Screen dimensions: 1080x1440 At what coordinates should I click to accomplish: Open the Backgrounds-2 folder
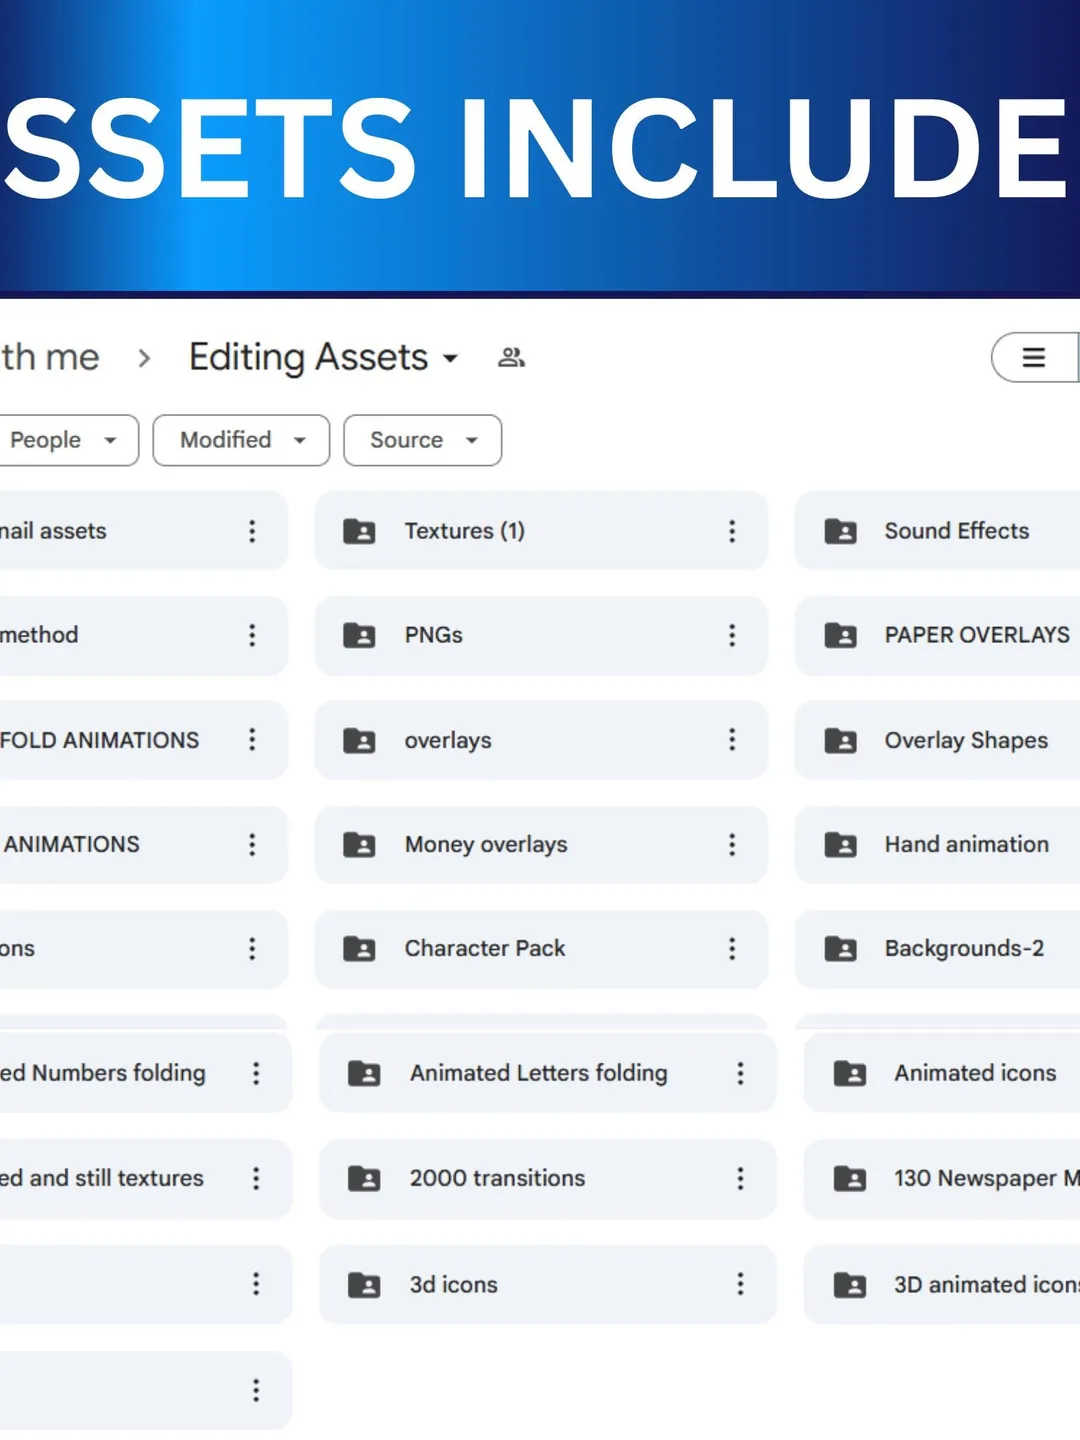pyautogui.click(x=938, y=948)
